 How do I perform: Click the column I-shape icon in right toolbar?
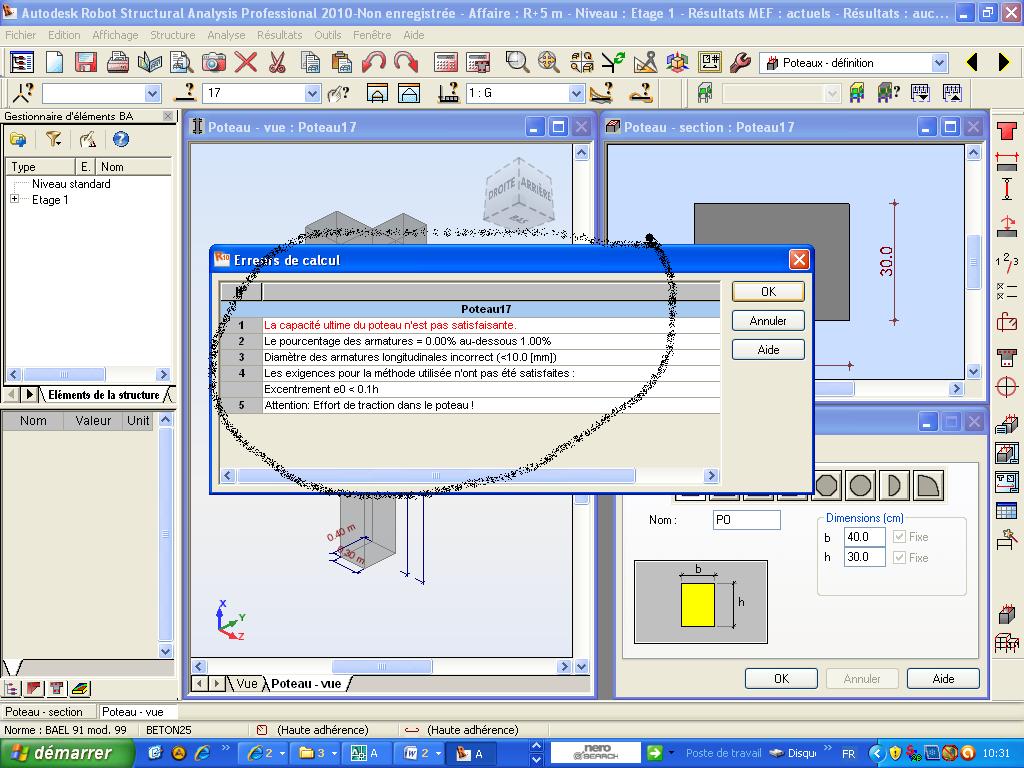click(1006, 189)
